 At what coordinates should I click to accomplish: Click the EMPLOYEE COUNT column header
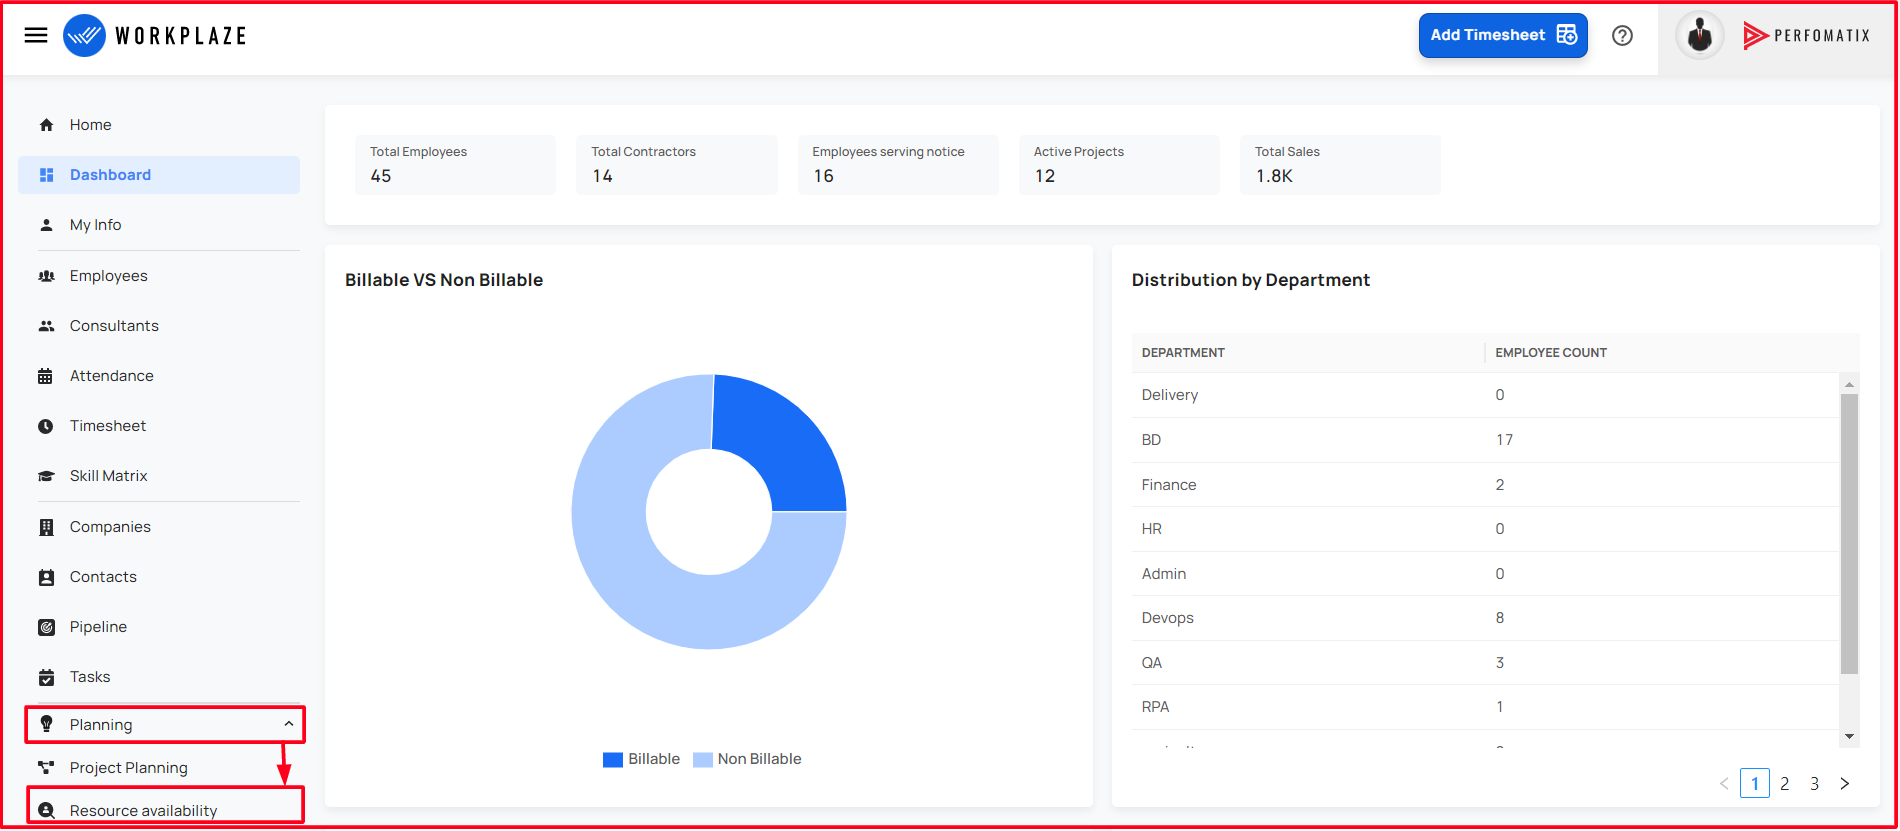[x=1551, y=353]
